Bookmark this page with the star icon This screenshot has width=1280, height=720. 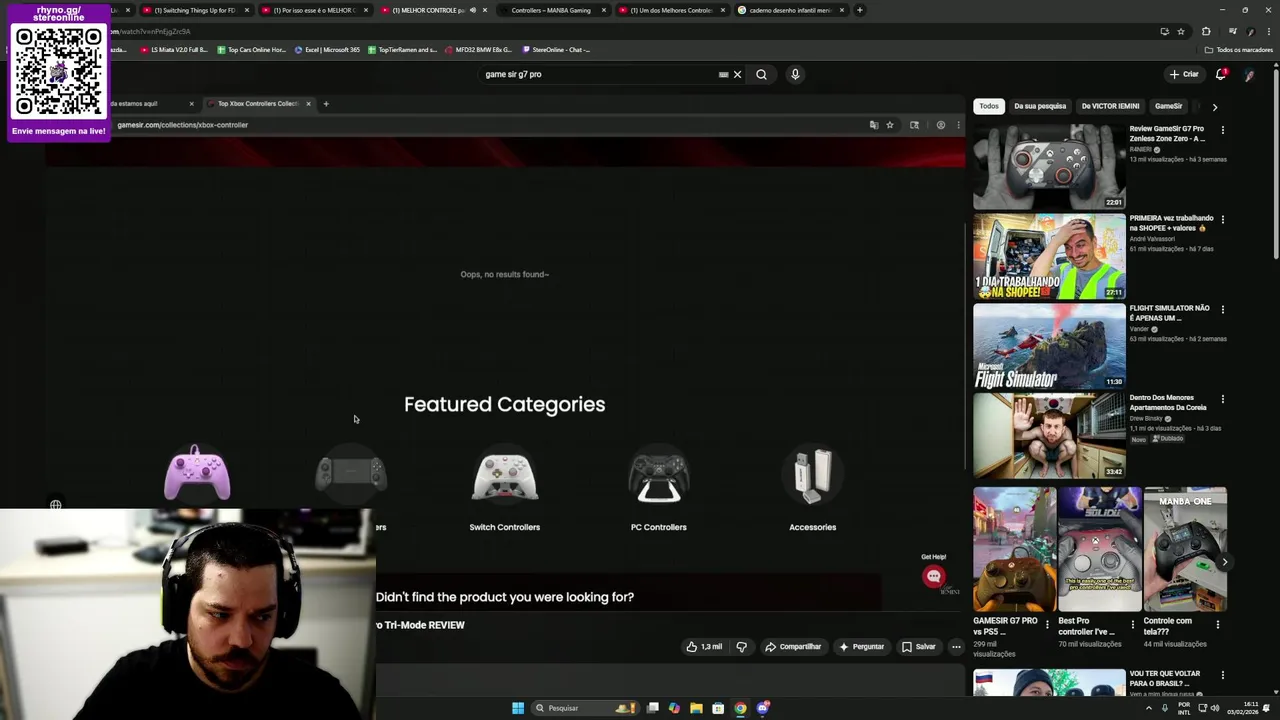pyautogui.click(x=1180, y=31)
